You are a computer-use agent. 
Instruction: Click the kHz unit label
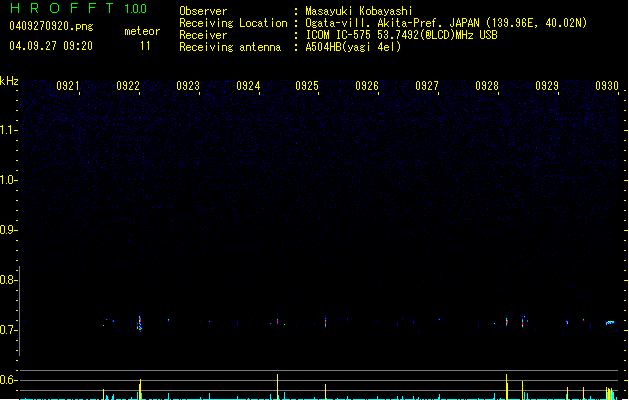click(x=9, y=81)
